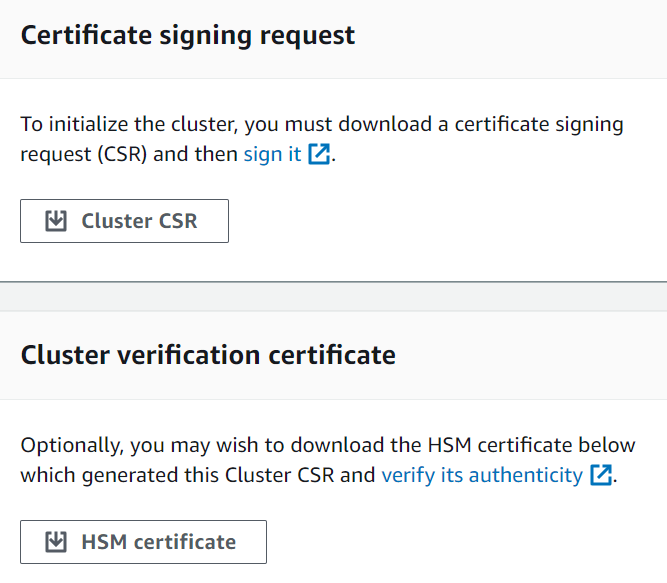
Task: Download the Cluster CSR
Action: point(124,221)
